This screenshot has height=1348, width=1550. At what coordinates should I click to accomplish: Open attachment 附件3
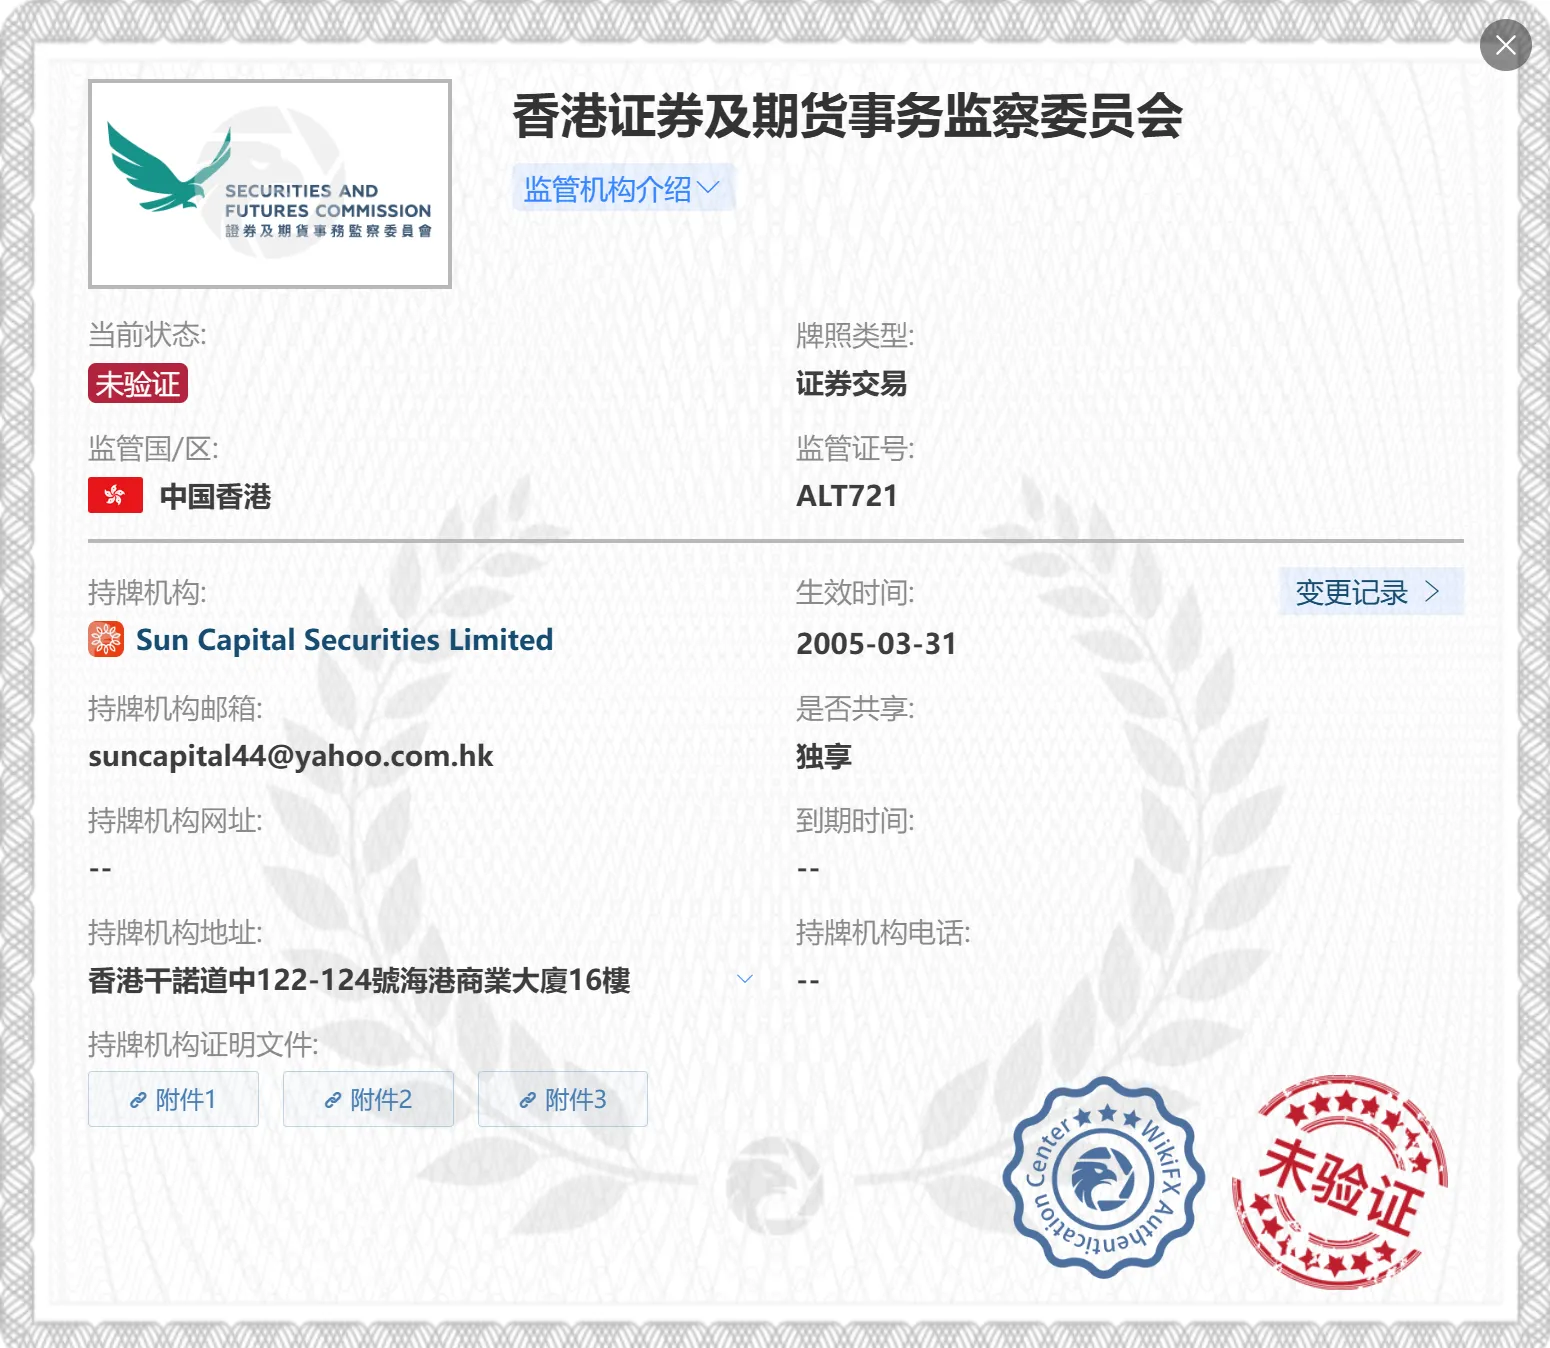563,1099
